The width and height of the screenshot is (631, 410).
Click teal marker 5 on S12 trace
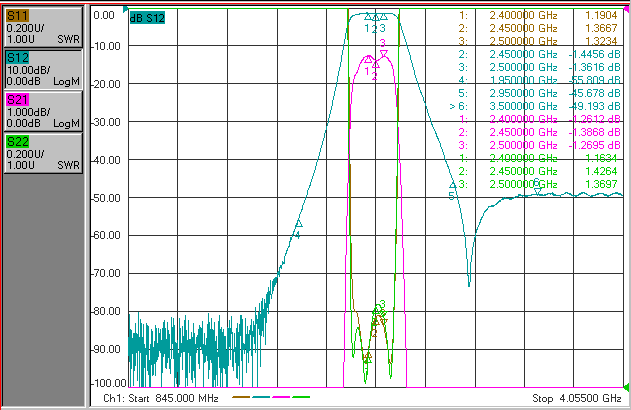tap(453, 185)
